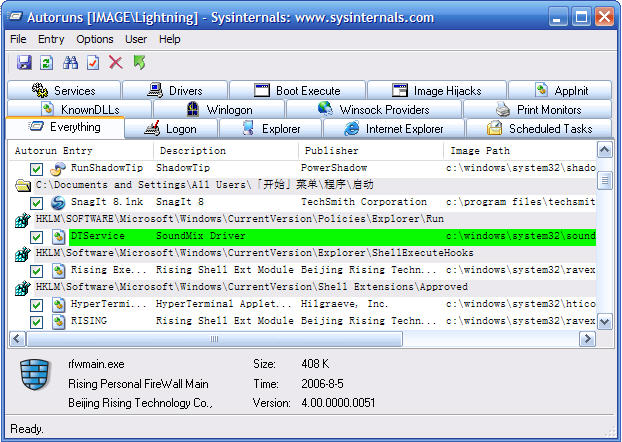Select the green DTService SoundMix Driver row
The image size is (622, 442).
point(332,237)
